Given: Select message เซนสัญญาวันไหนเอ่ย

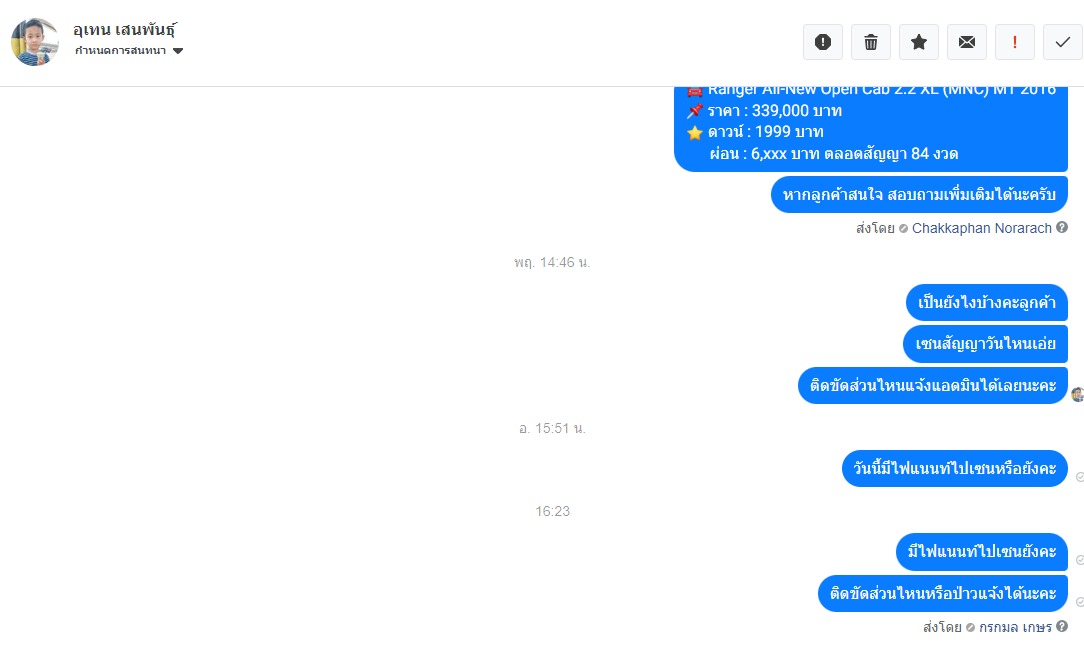Looking at the screenshot, I should click(985, 344).
